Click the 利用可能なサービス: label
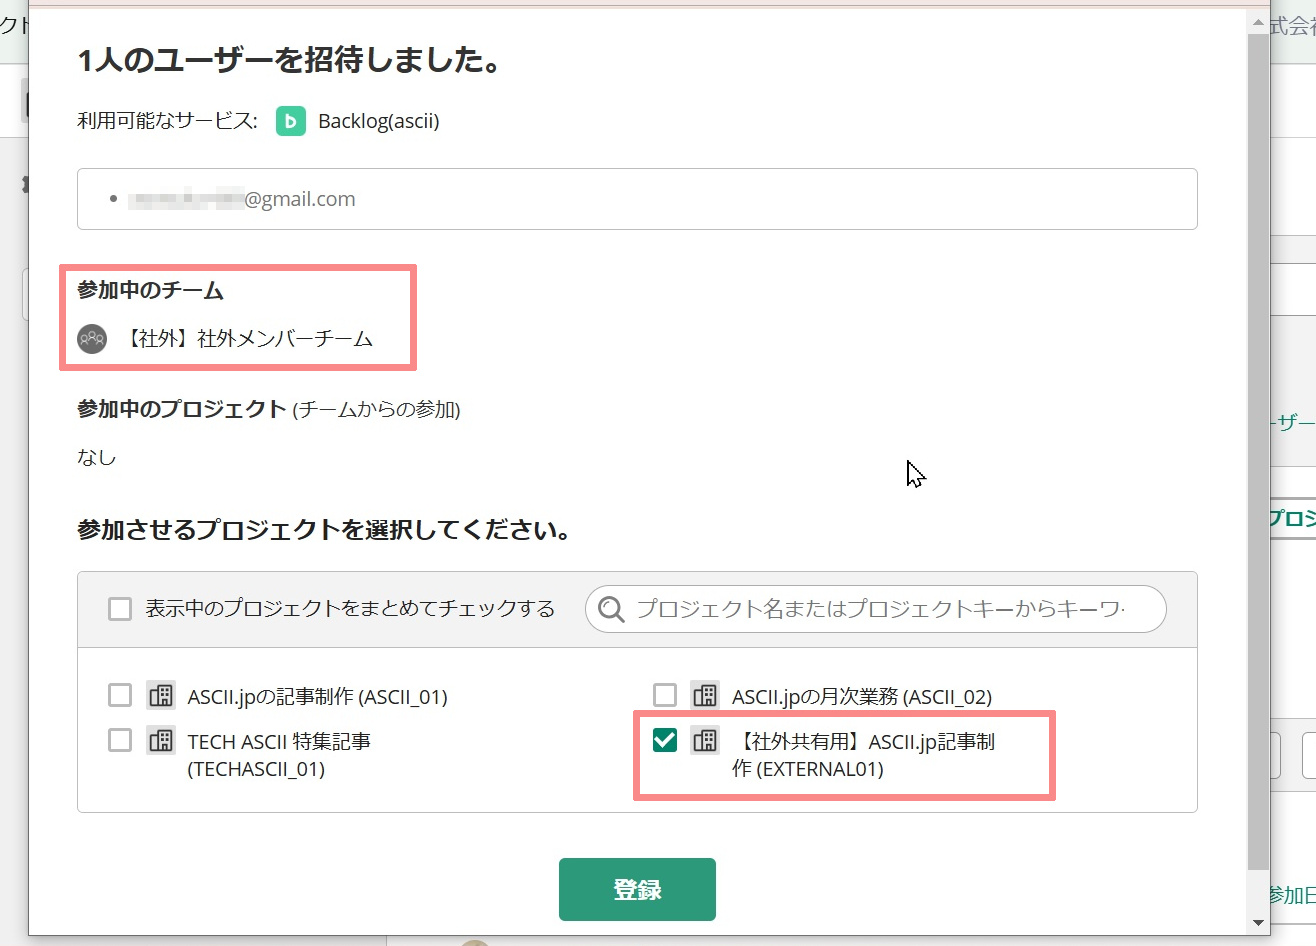The width and height of the screenshot is (1316, 946). coord(167,121)
